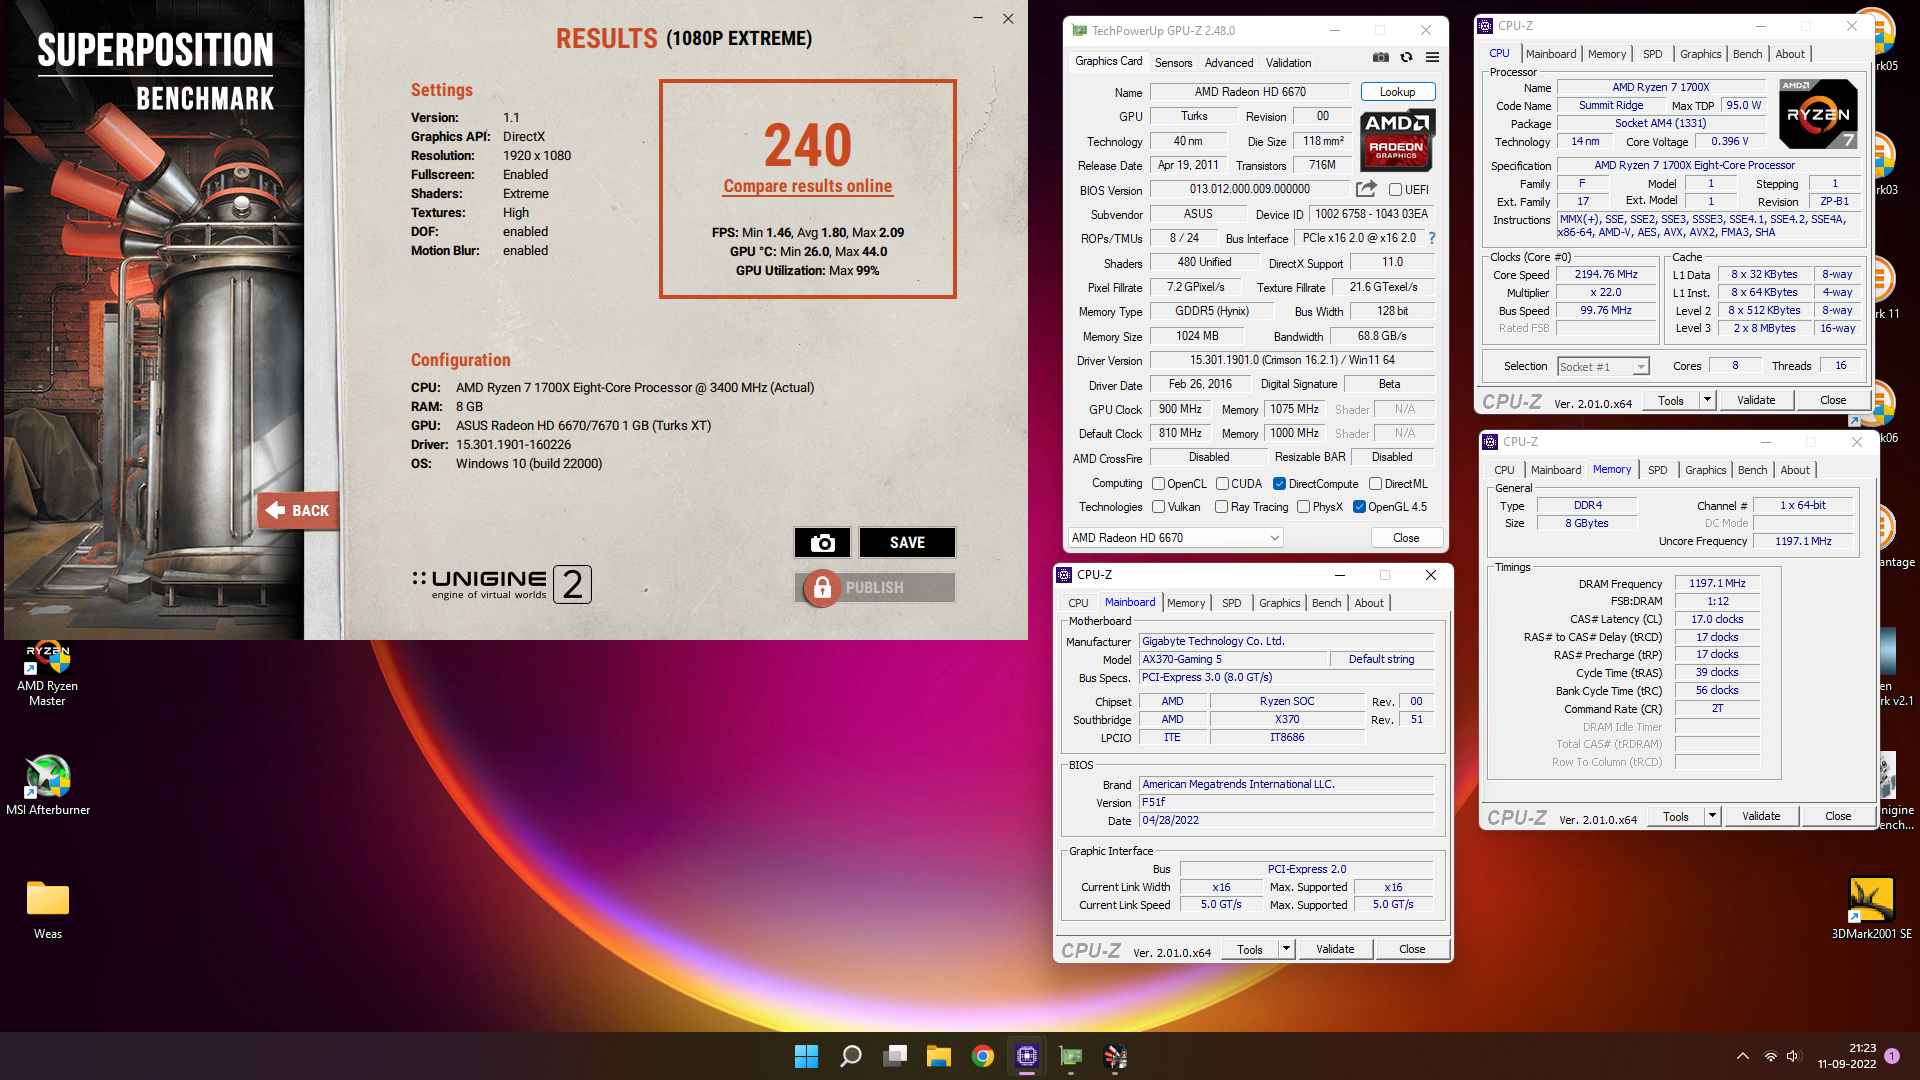The width and height of the screenshot is (1920, 1080).
Task: Click the Lookup button in GPU-Z
Action: (x=1397, y=92)
